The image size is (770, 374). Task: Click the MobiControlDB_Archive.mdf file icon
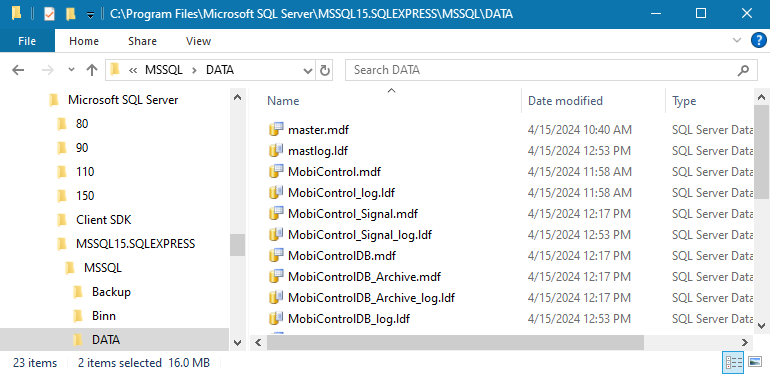coord(276,276)
